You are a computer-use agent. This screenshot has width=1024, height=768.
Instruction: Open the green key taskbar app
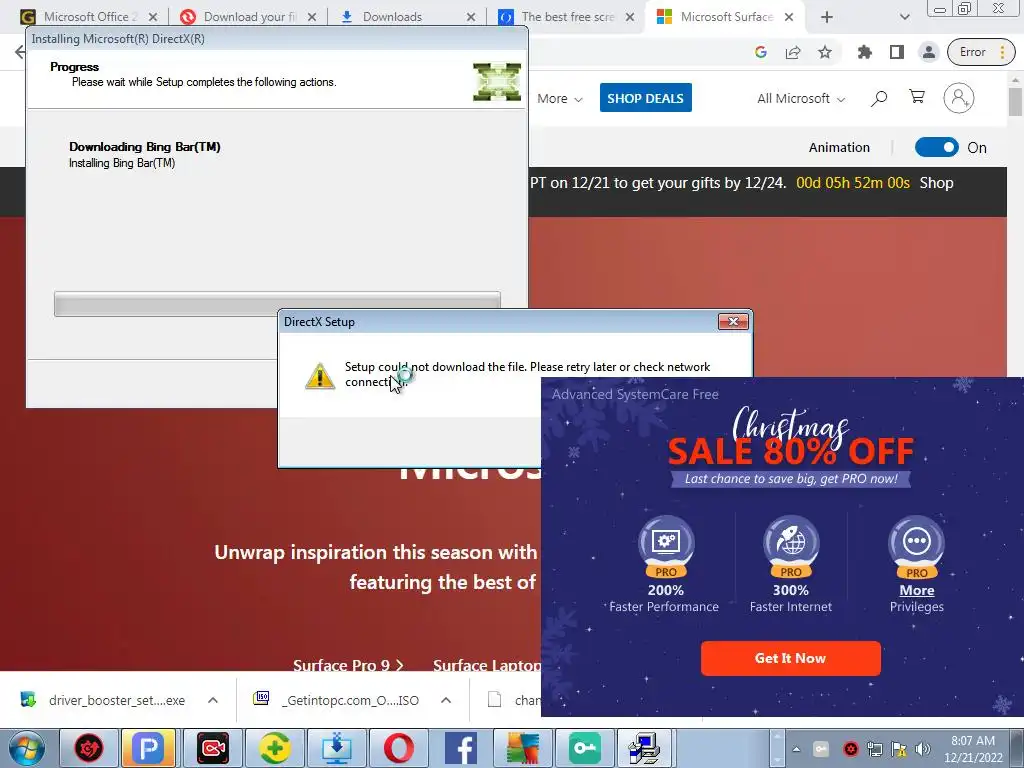click(584, 748)
